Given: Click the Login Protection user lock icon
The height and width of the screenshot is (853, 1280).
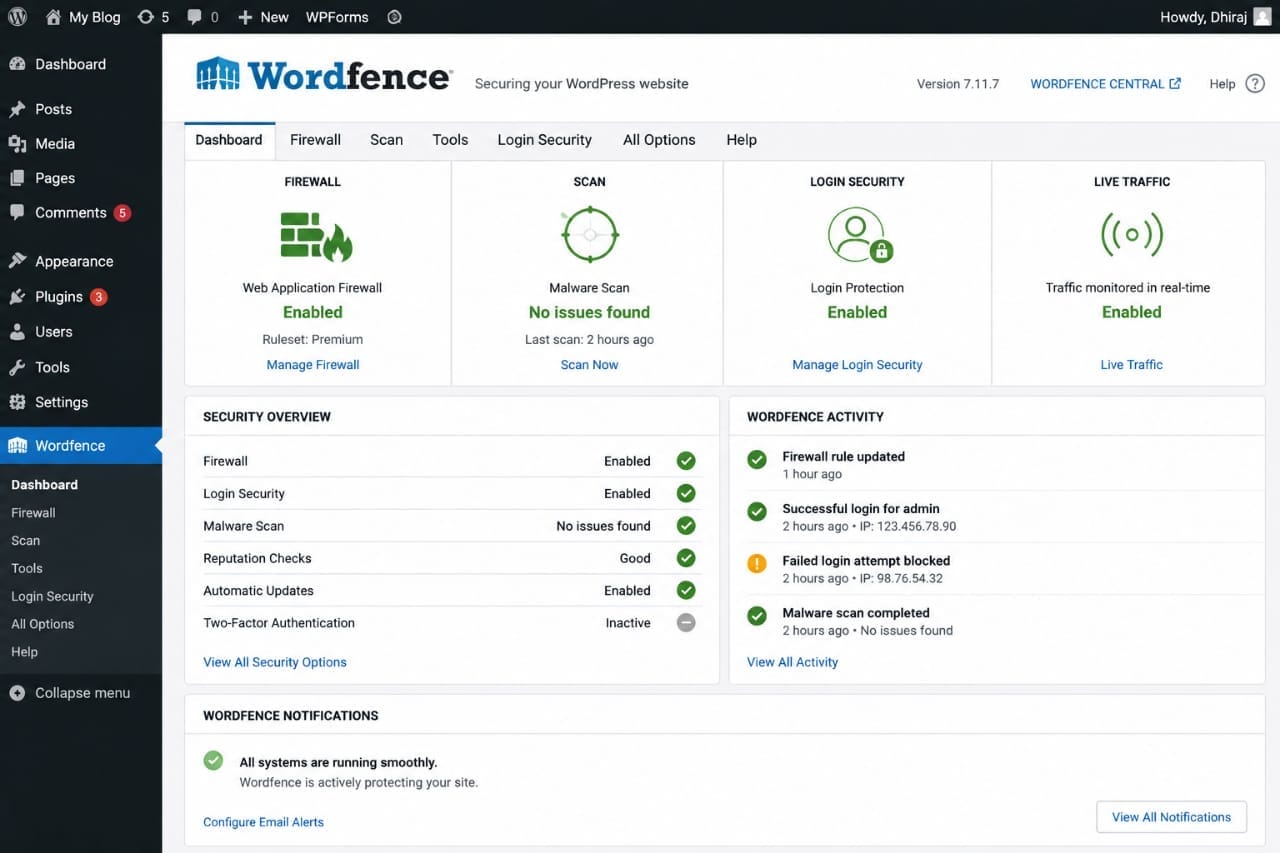Looking at the screenshot, I should tap(860, 235).
